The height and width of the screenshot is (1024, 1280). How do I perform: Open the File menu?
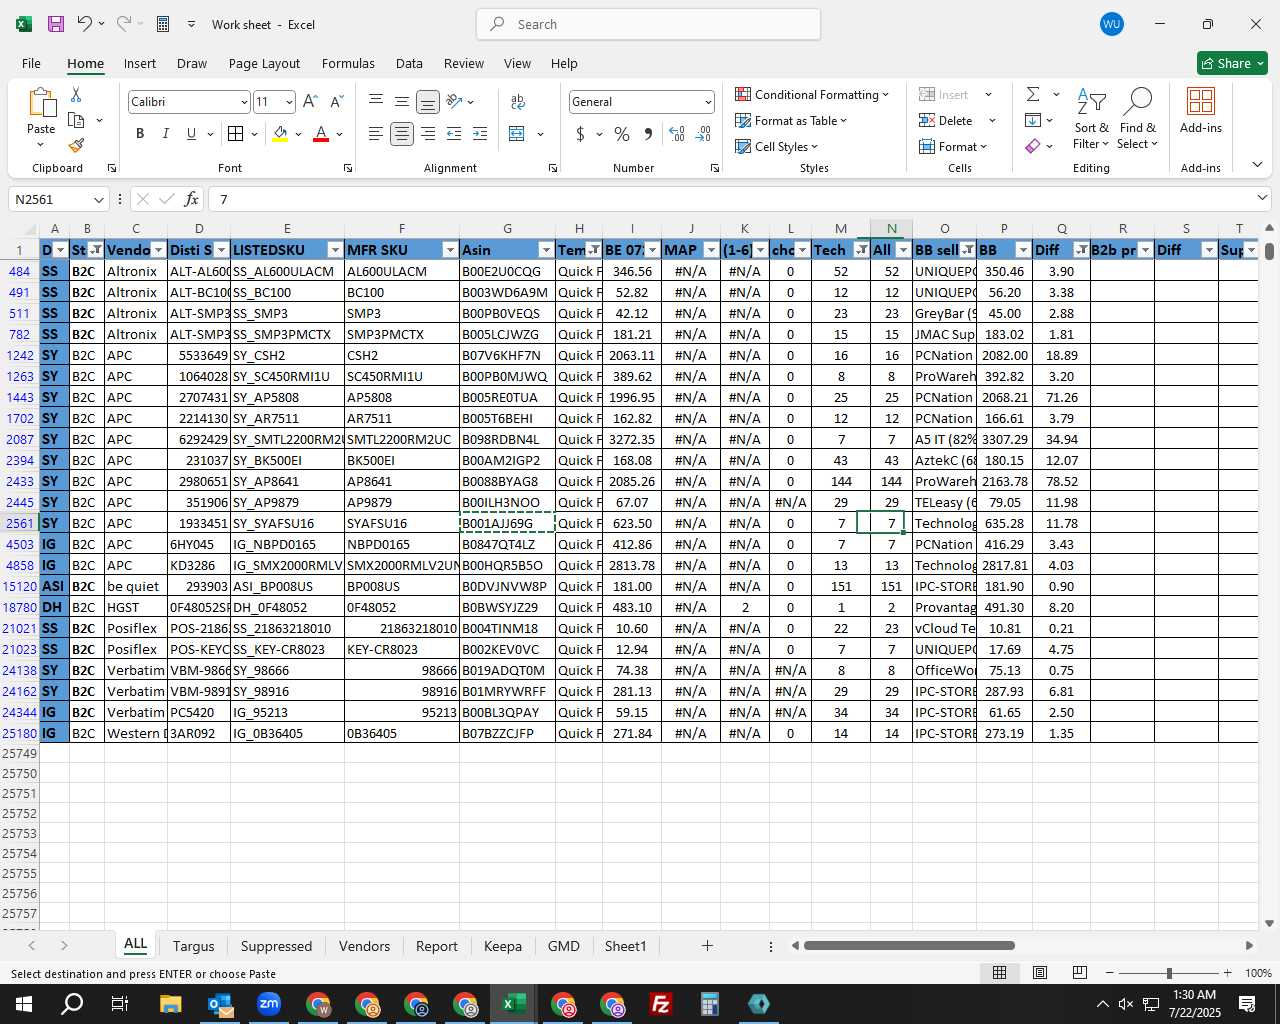(x=31, y=63)
